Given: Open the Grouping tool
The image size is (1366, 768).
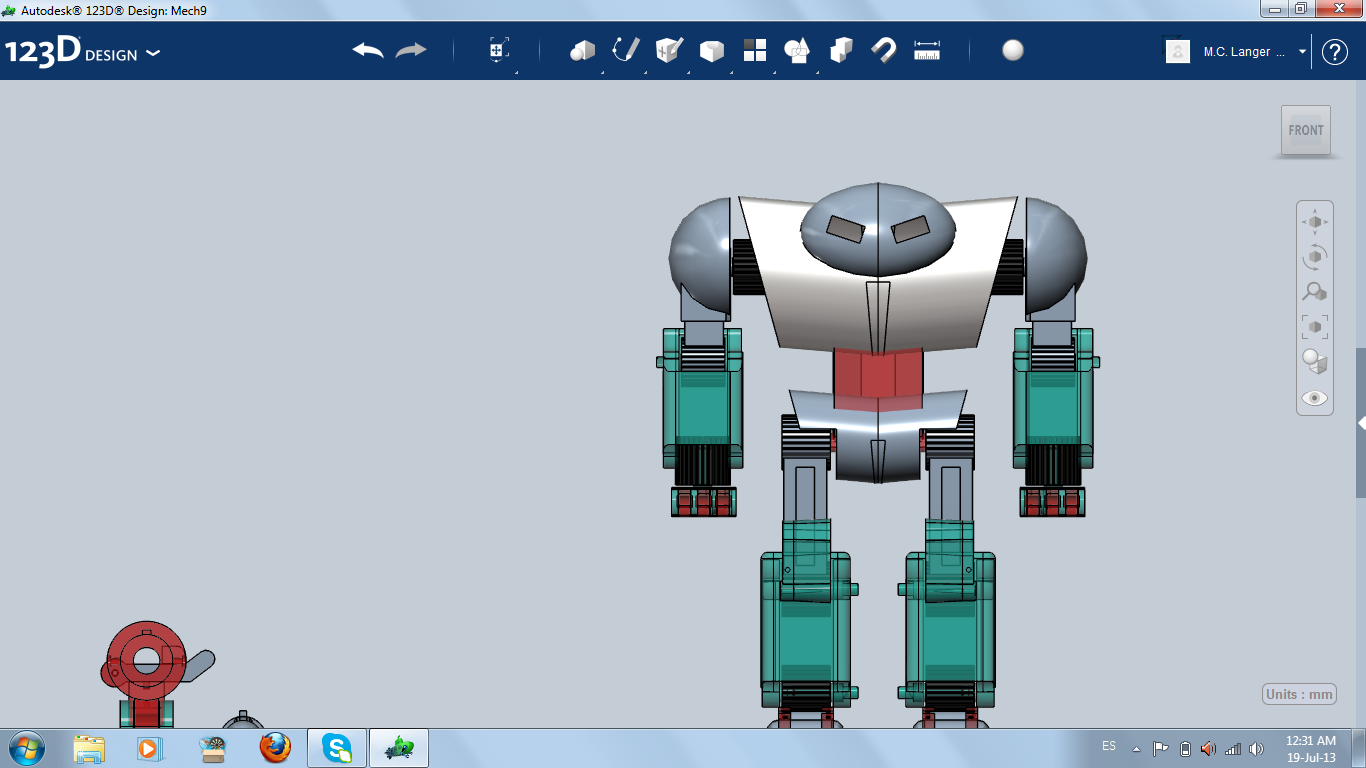Looking at the screenshot, I should [797, 50].
